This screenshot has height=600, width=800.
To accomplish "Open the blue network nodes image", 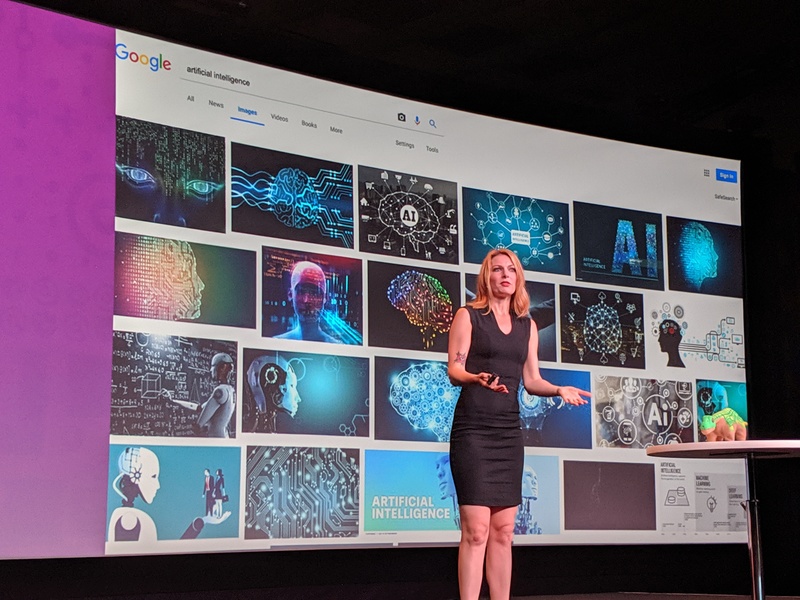I will tap(516, 231).
